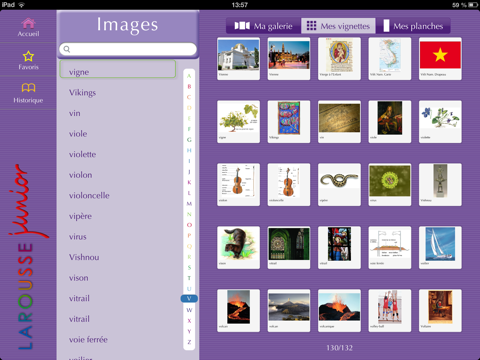The width and height of the screenshot is (480, 360).
Task: Open the volley-ball players thumbnail
Action: (x=390, y=311)
